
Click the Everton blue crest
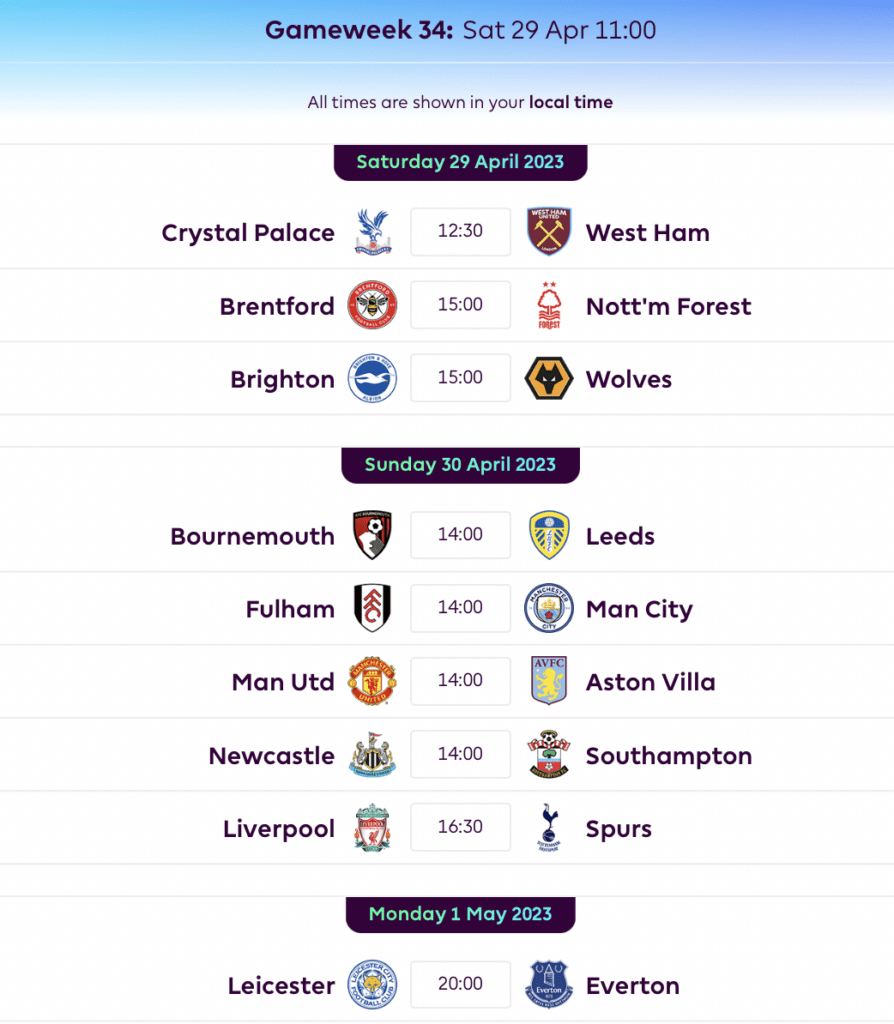pos(549,984)
